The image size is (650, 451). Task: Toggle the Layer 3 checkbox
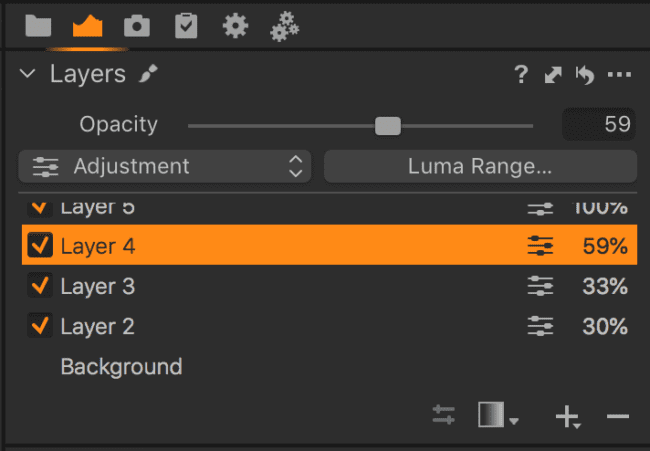pyautogui.click(x=40, y=285)
